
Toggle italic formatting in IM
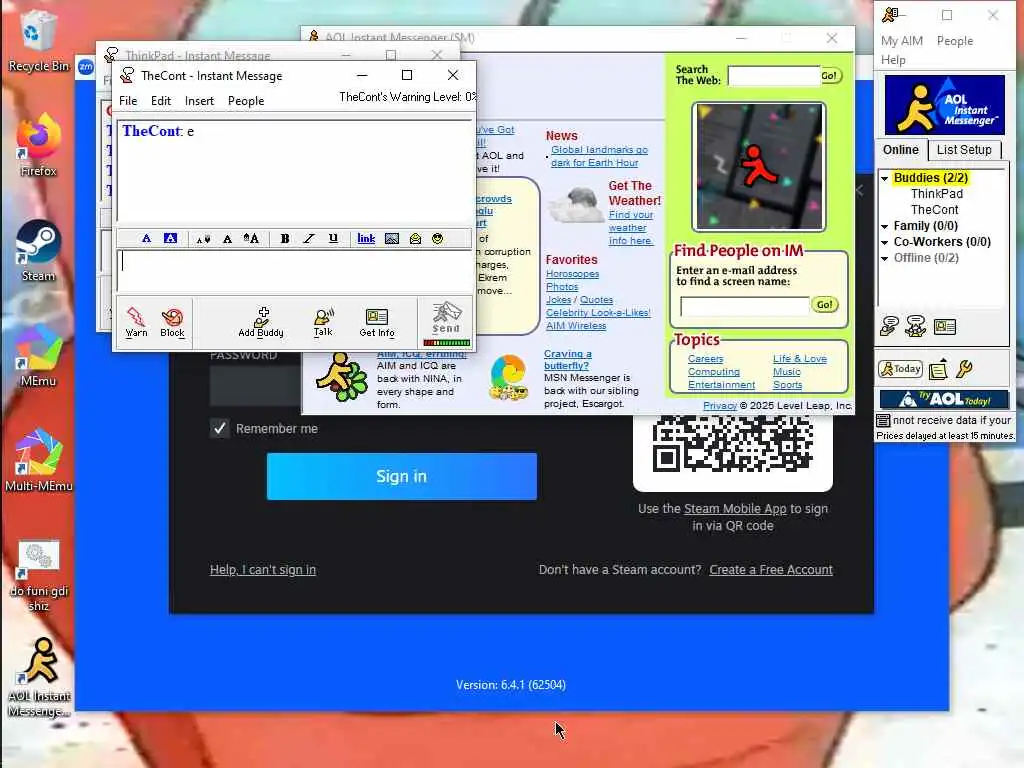point(309,238)
